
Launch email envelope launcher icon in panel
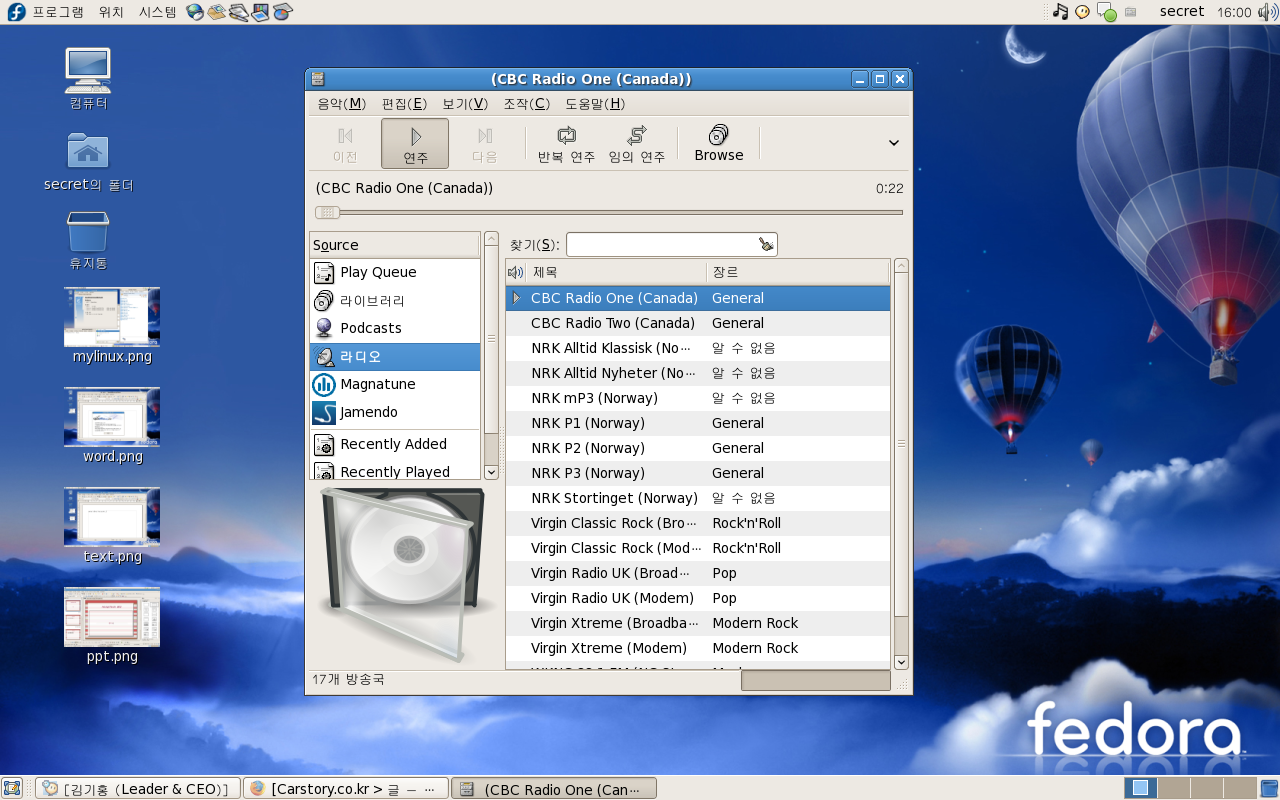point(217,12)
